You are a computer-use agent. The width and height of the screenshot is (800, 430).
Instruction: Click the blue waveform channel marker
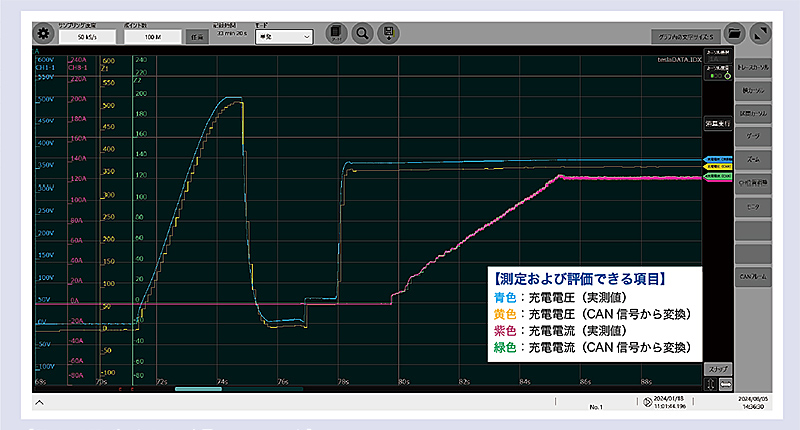(x=717, y=158)
